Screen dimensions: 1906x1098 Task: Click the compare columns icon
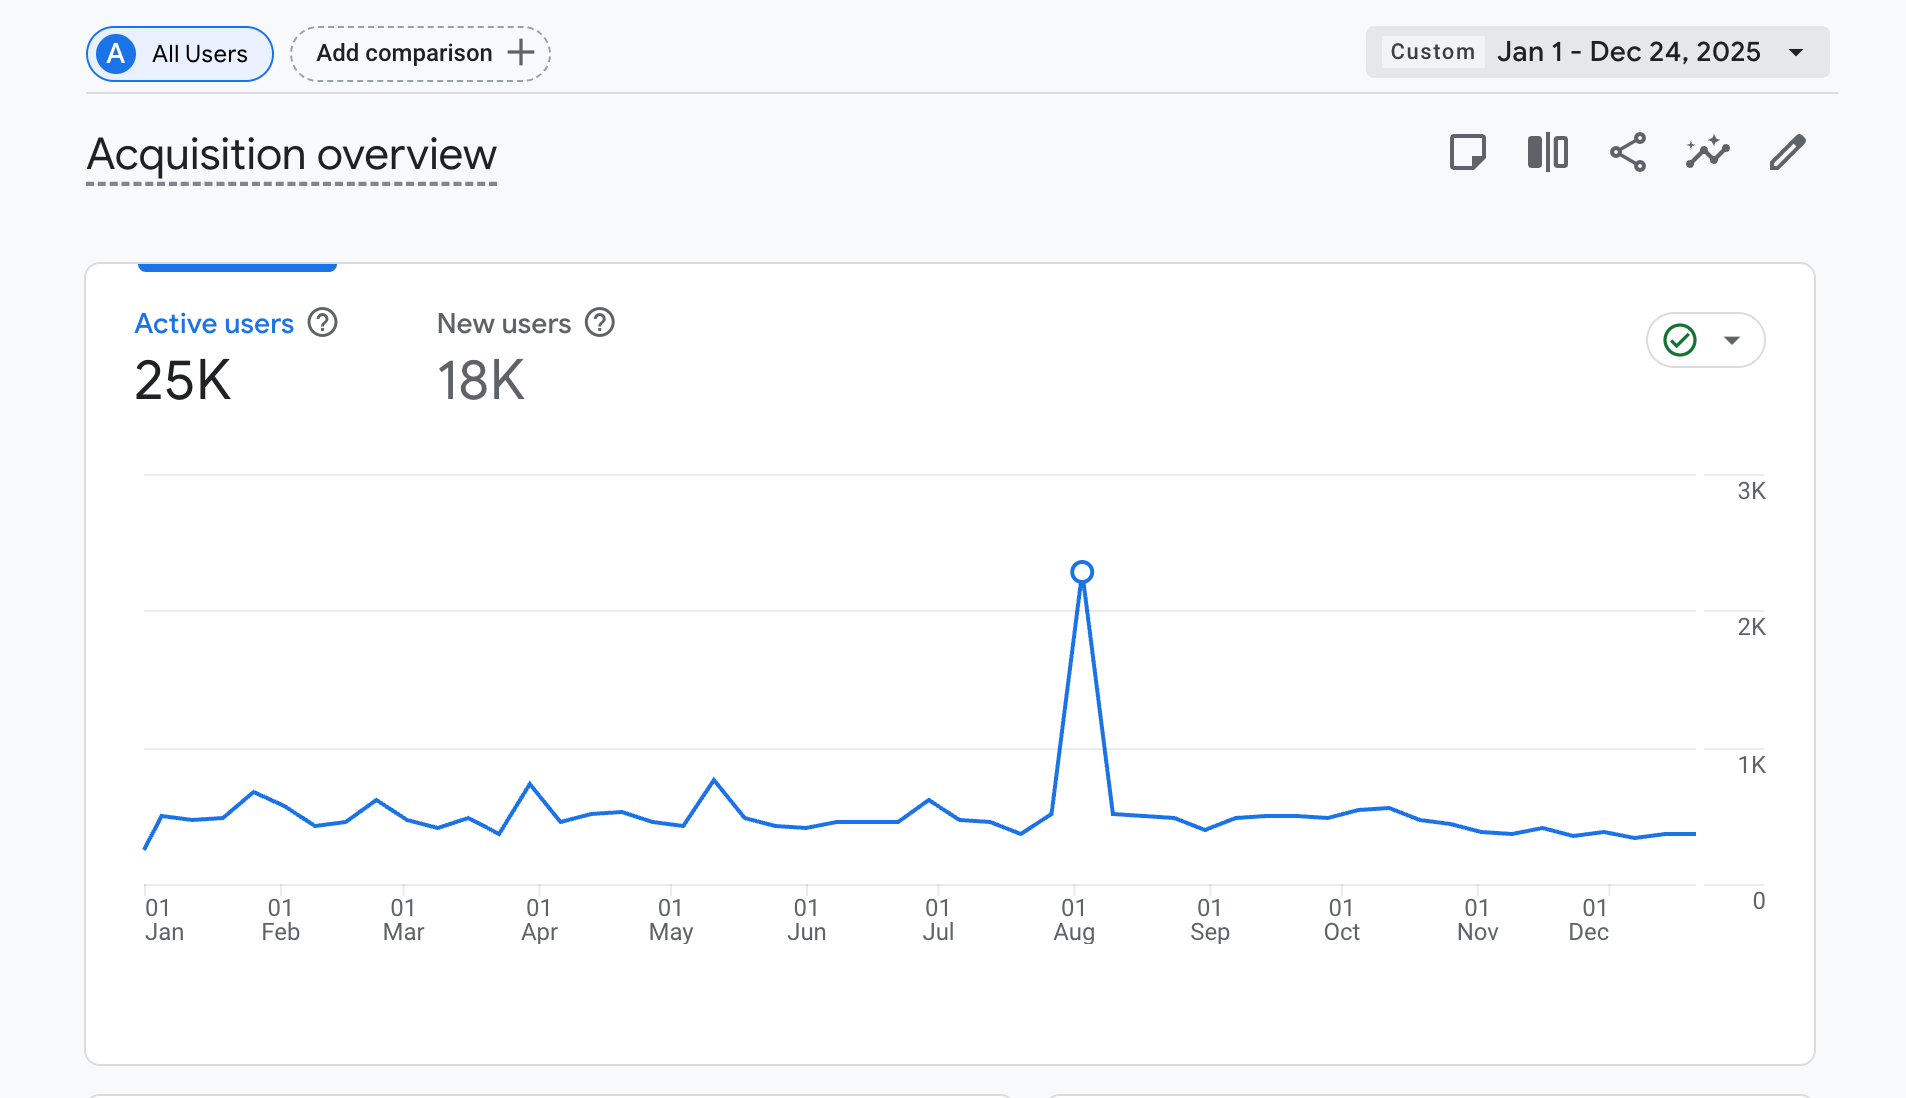[x=1547, y=153]
